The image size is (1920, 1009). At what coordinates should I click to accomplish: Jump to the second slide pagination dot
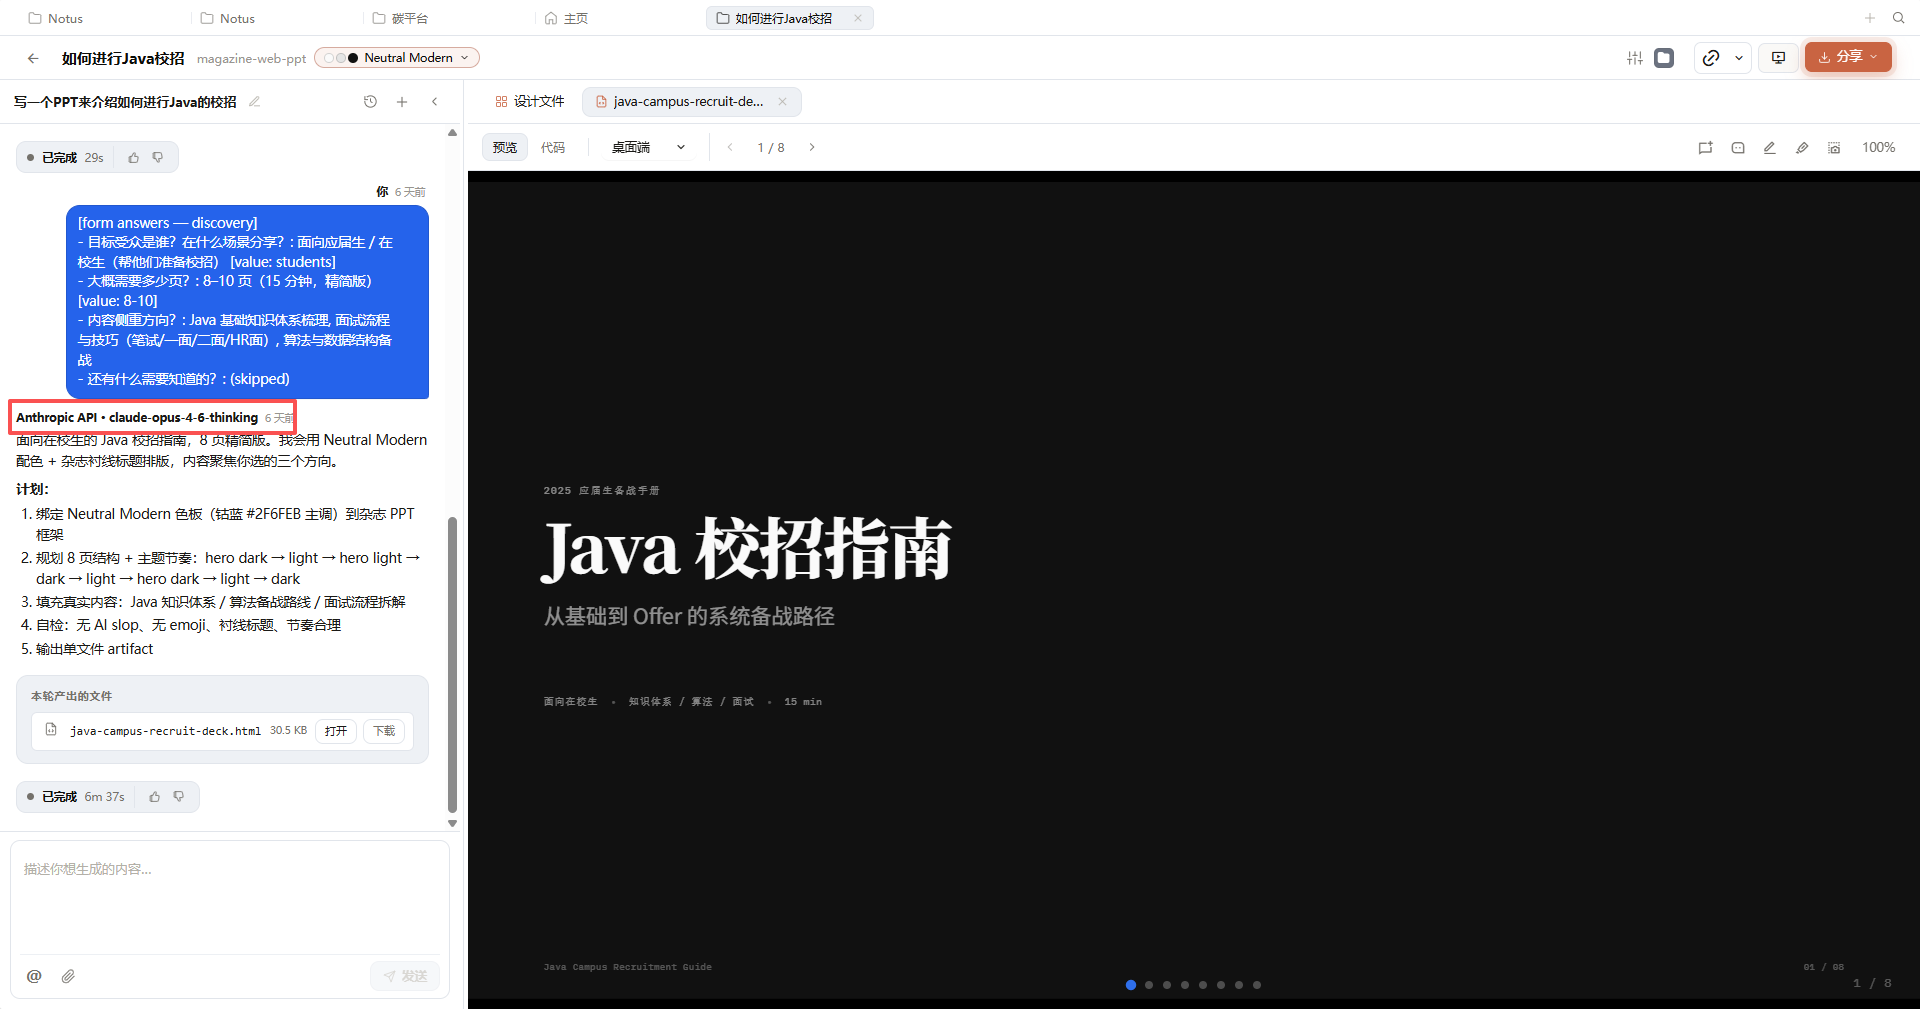click(x=1149, y=985)
